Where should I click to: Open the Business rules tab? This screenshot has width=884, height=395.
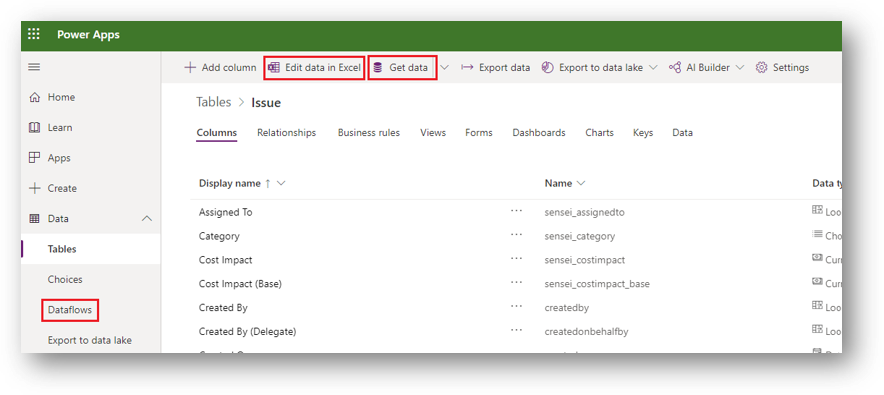coord(369,133)
